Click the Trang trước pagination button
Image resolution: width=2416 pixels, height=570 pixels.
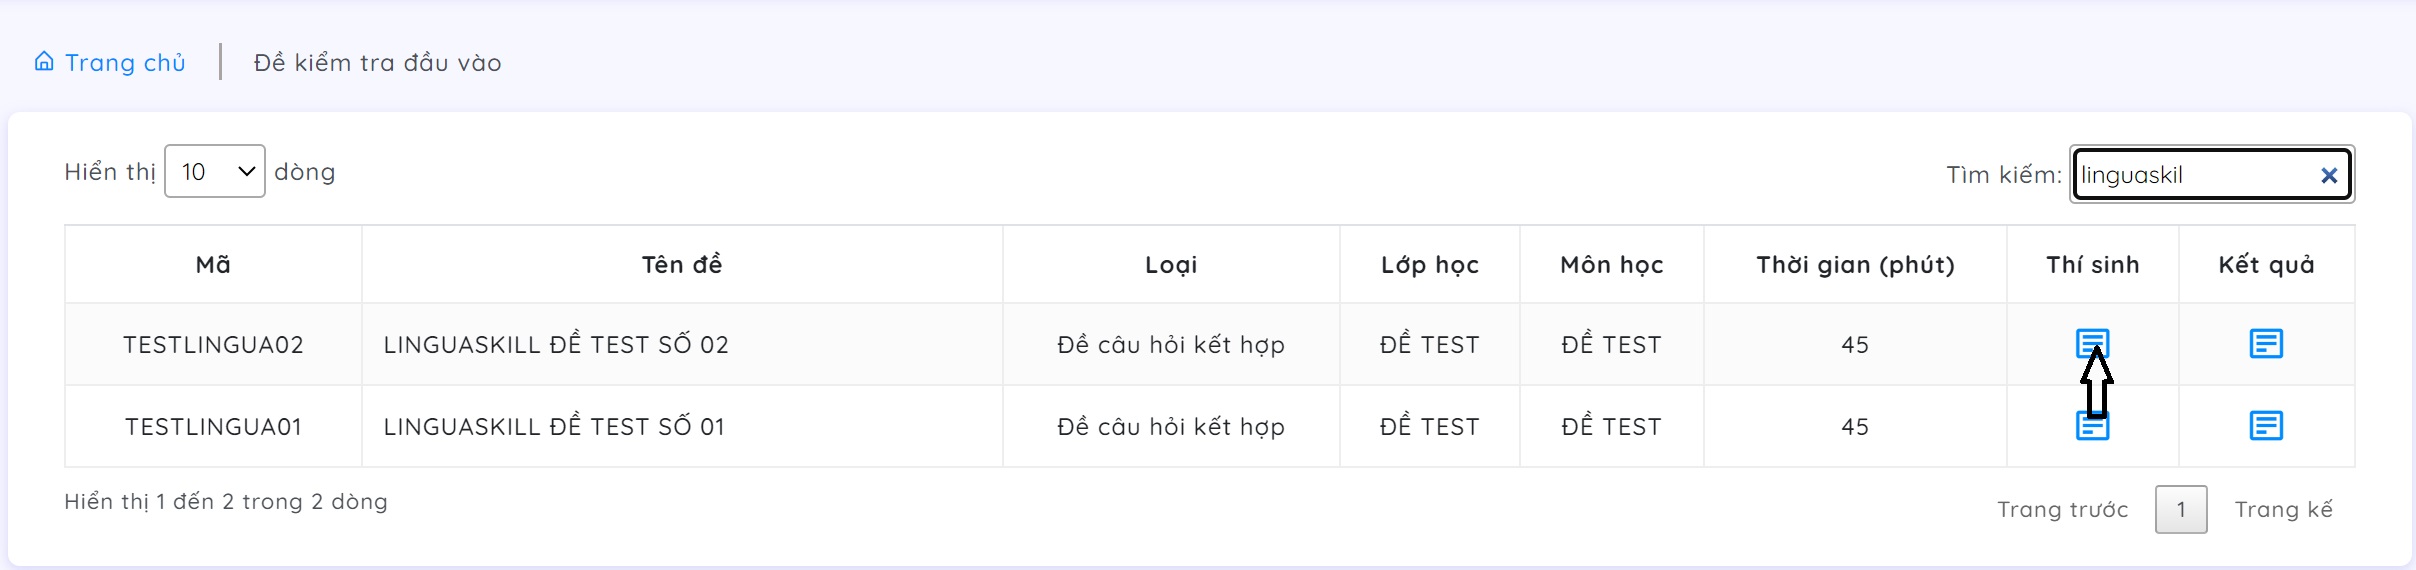click(x=2063, y=510)
